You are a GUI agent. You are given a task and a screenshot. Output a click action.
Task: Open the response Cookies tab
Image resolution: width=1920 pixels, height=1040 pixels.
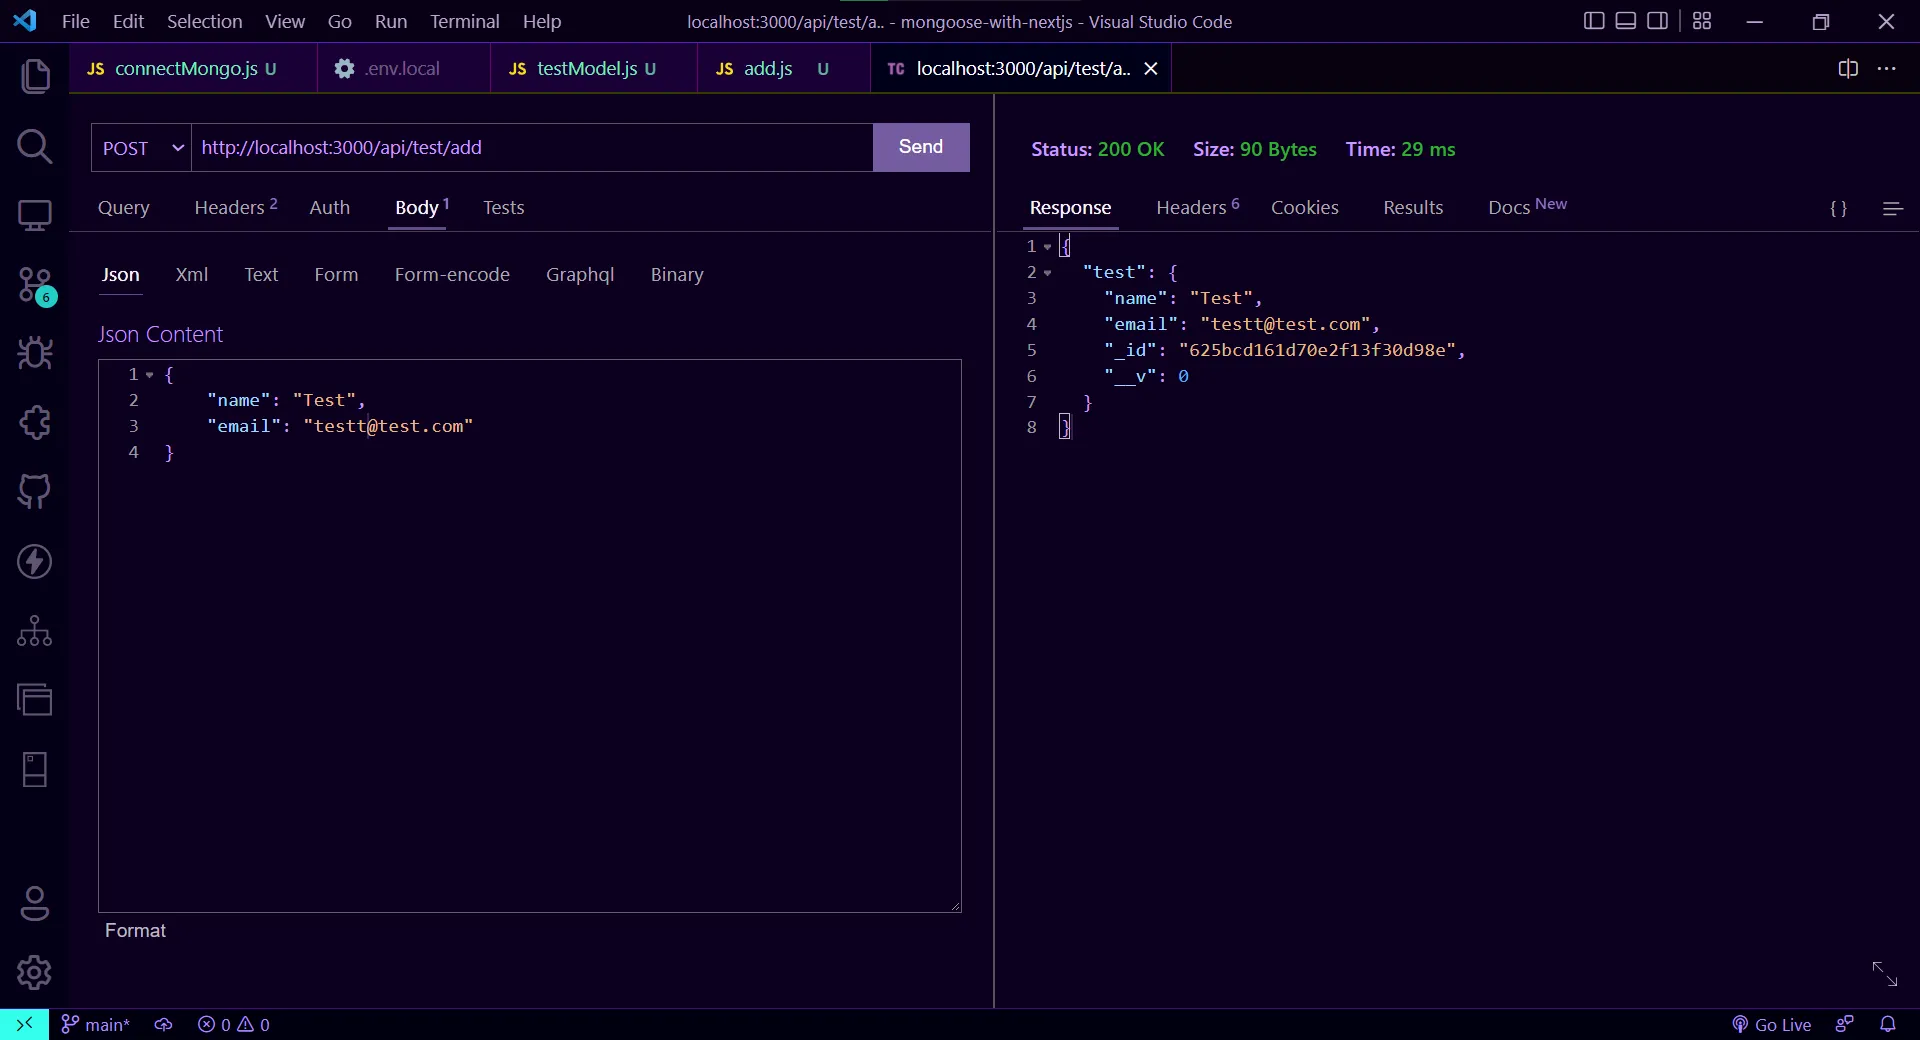(1305, 207)
